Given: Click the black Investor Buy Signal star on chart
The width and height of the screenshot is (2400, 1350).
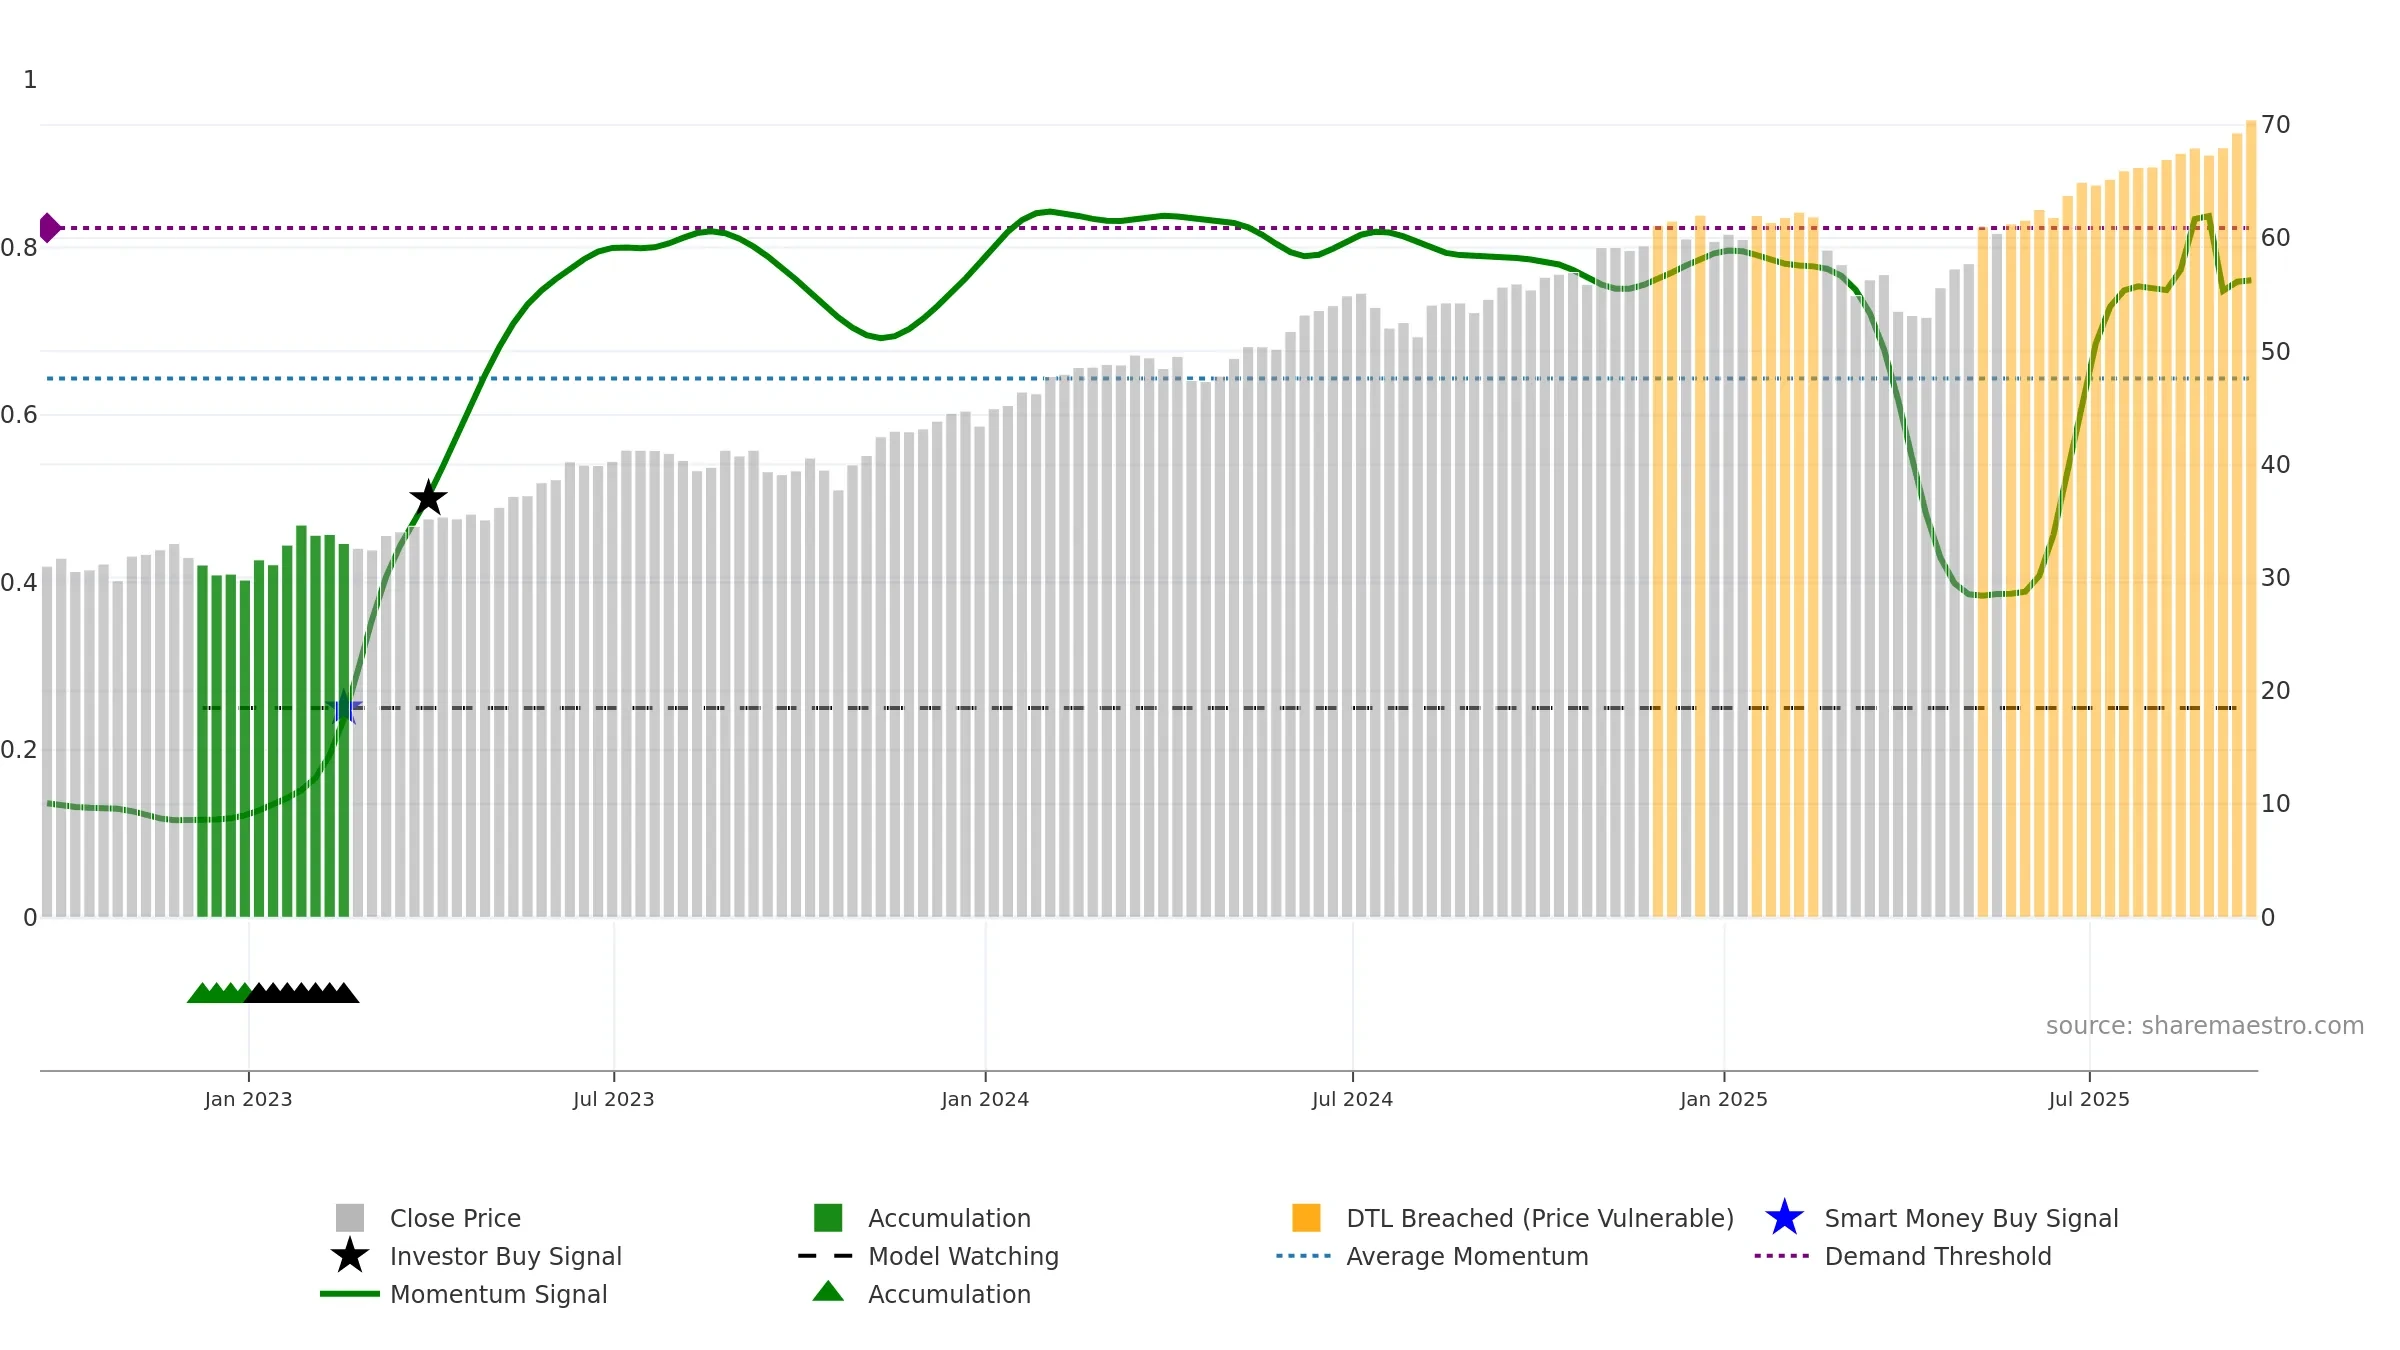Looking at the screenshot, I should [x=428, y=497].
